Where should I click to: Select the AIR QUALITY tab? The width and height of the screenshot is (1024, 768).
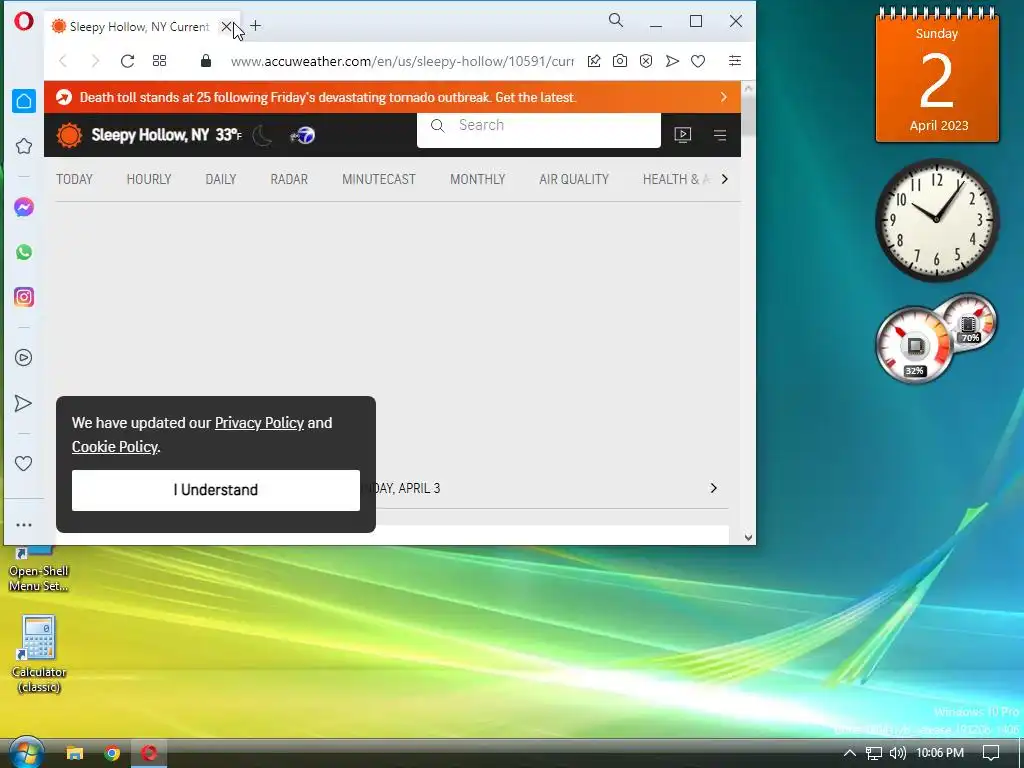pos(574,179)
